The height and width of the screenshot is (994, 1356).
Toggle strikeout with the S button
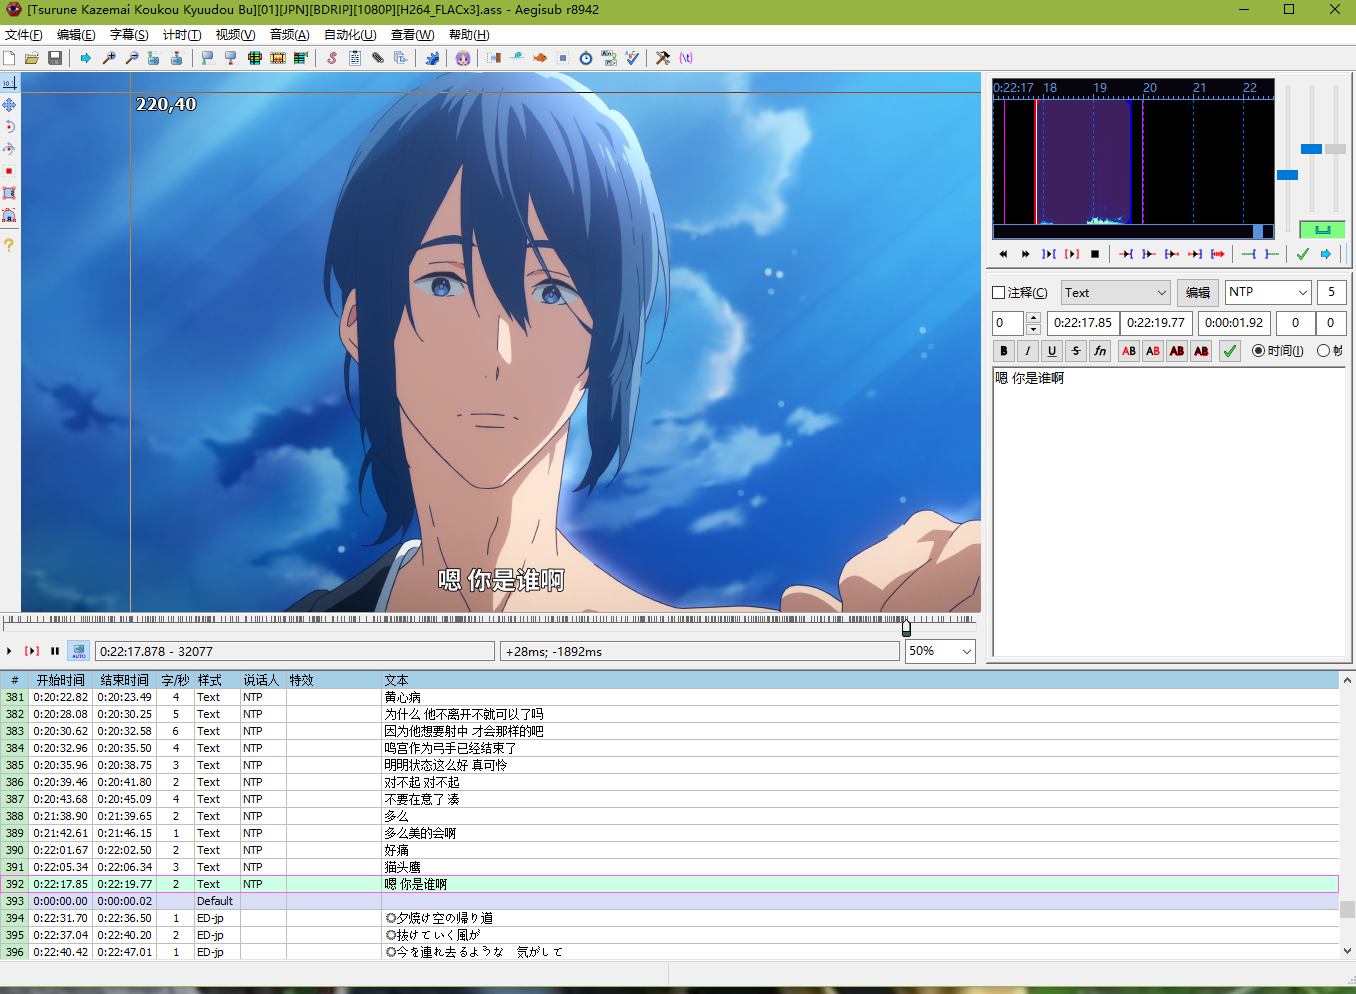1076,351
